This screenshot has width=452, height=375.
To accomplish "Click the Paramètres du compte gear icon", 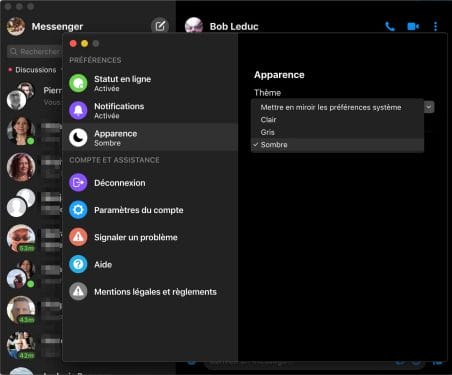I will pos(78,210).
